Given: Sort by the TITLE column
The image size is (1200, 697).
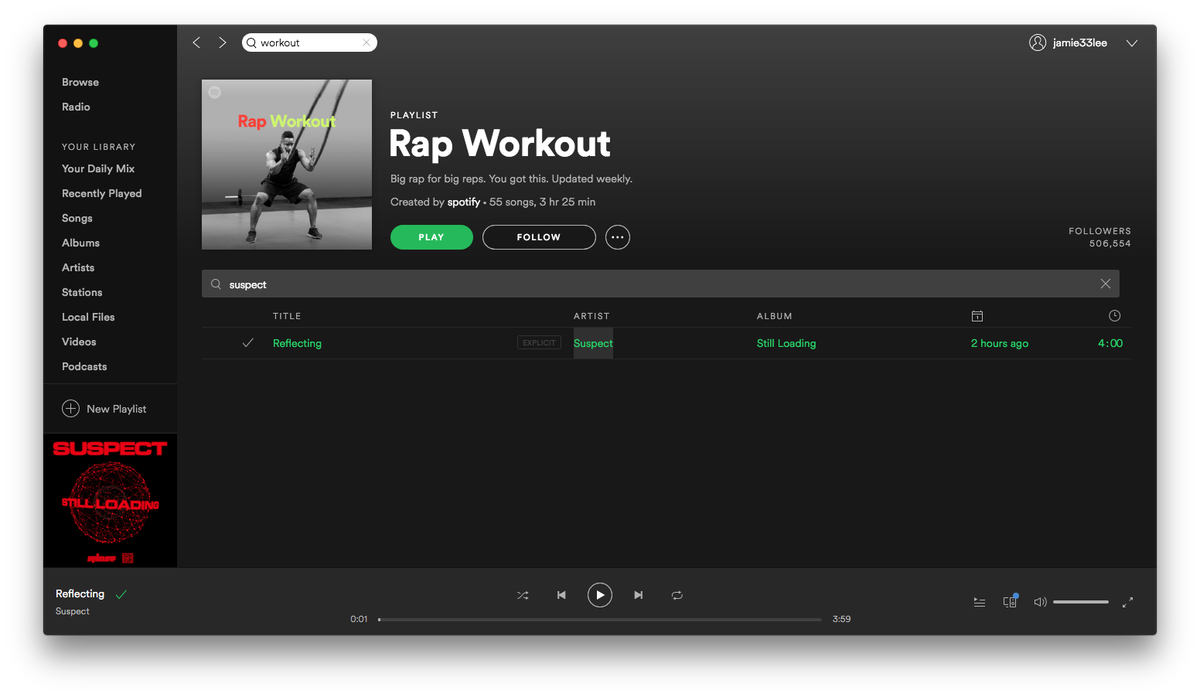Looking at the screenshot, I should (287, 316).
